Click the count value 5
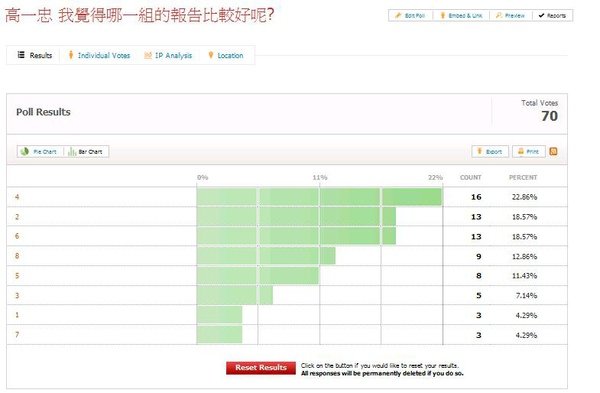Screen dimensions: 600x393 click(479, 296)
